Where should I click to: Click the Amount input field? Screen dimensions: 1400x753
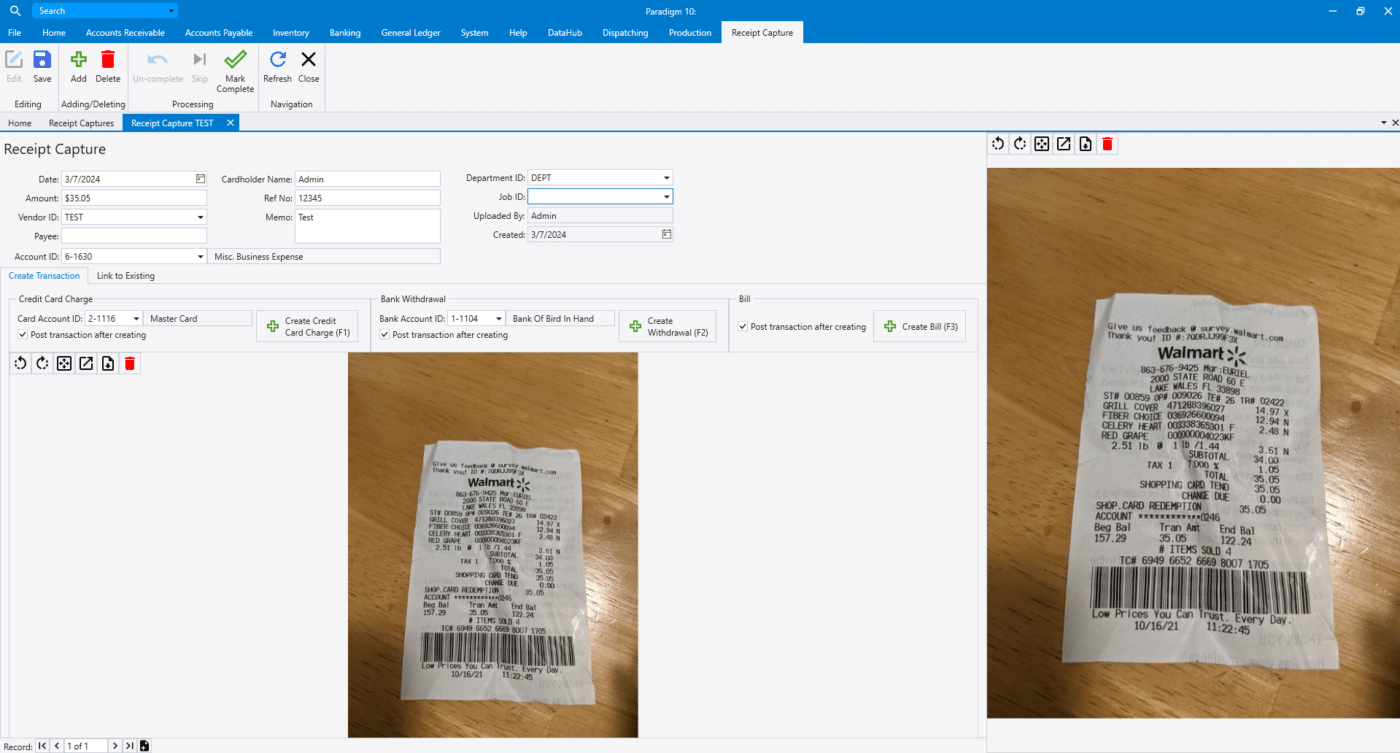134,198
